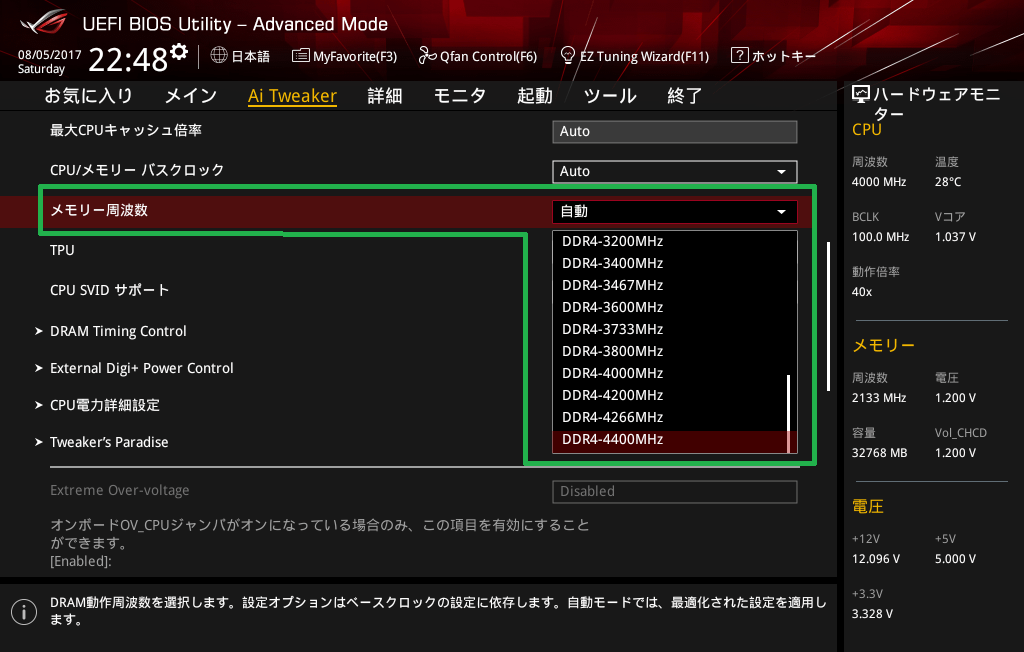Click the 32768 MB memory capacity value

pyautogui.click(x=880, y=453)
